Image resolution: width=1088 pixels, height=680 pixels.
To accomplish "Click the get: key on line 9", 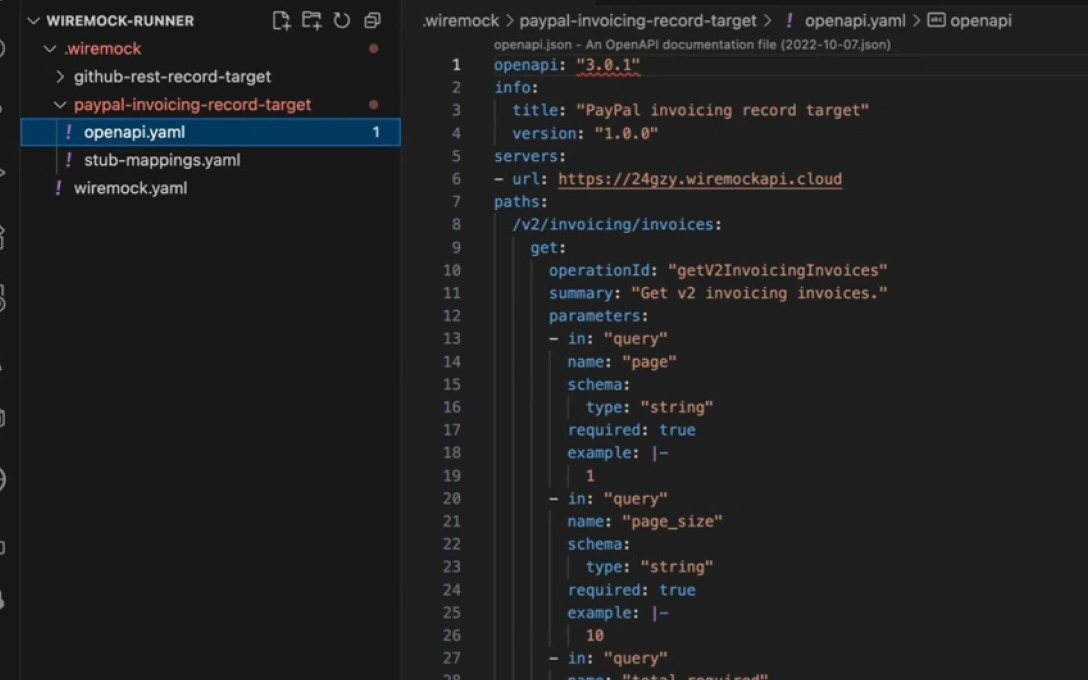I will (x=544, y=248).
